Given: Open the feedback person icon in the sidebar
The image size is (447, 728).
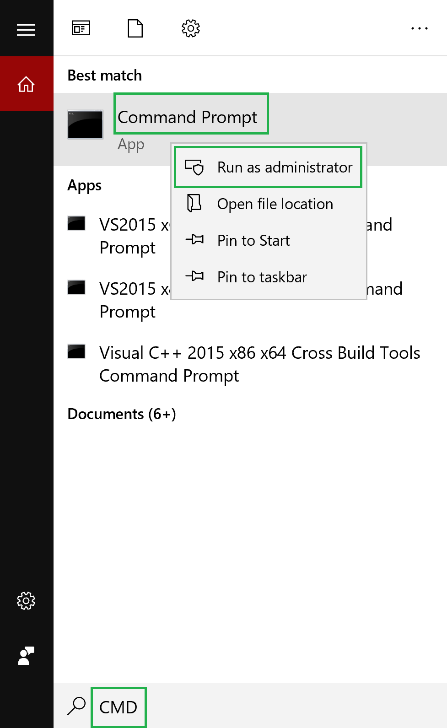Looking at the screenshot, I should [x=26, y=656].
